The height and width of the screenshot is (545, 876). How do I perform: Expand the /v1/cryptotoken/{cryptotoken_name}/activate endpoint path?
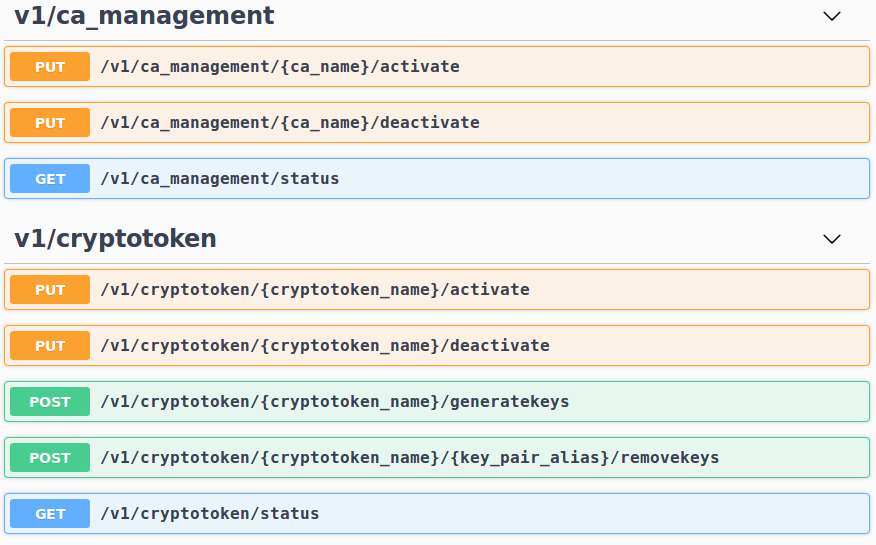point(315,290)
